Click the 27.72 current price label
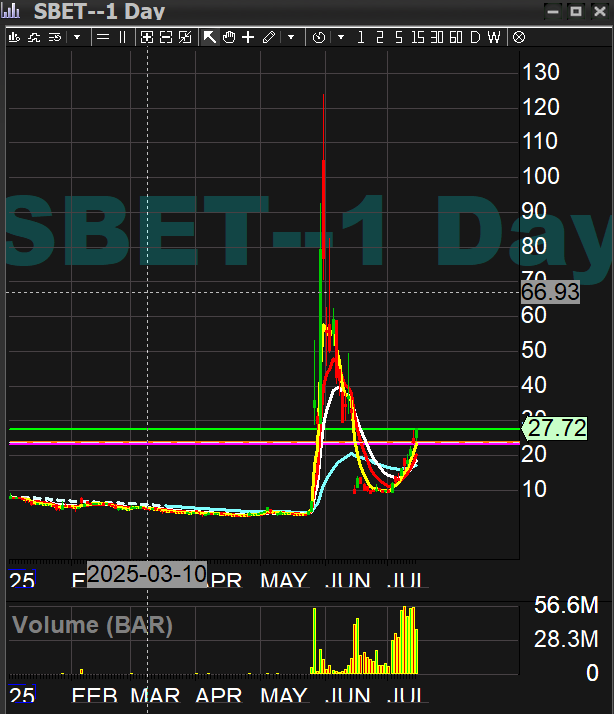Screen dimensions: 614x714 coord(555,428)
